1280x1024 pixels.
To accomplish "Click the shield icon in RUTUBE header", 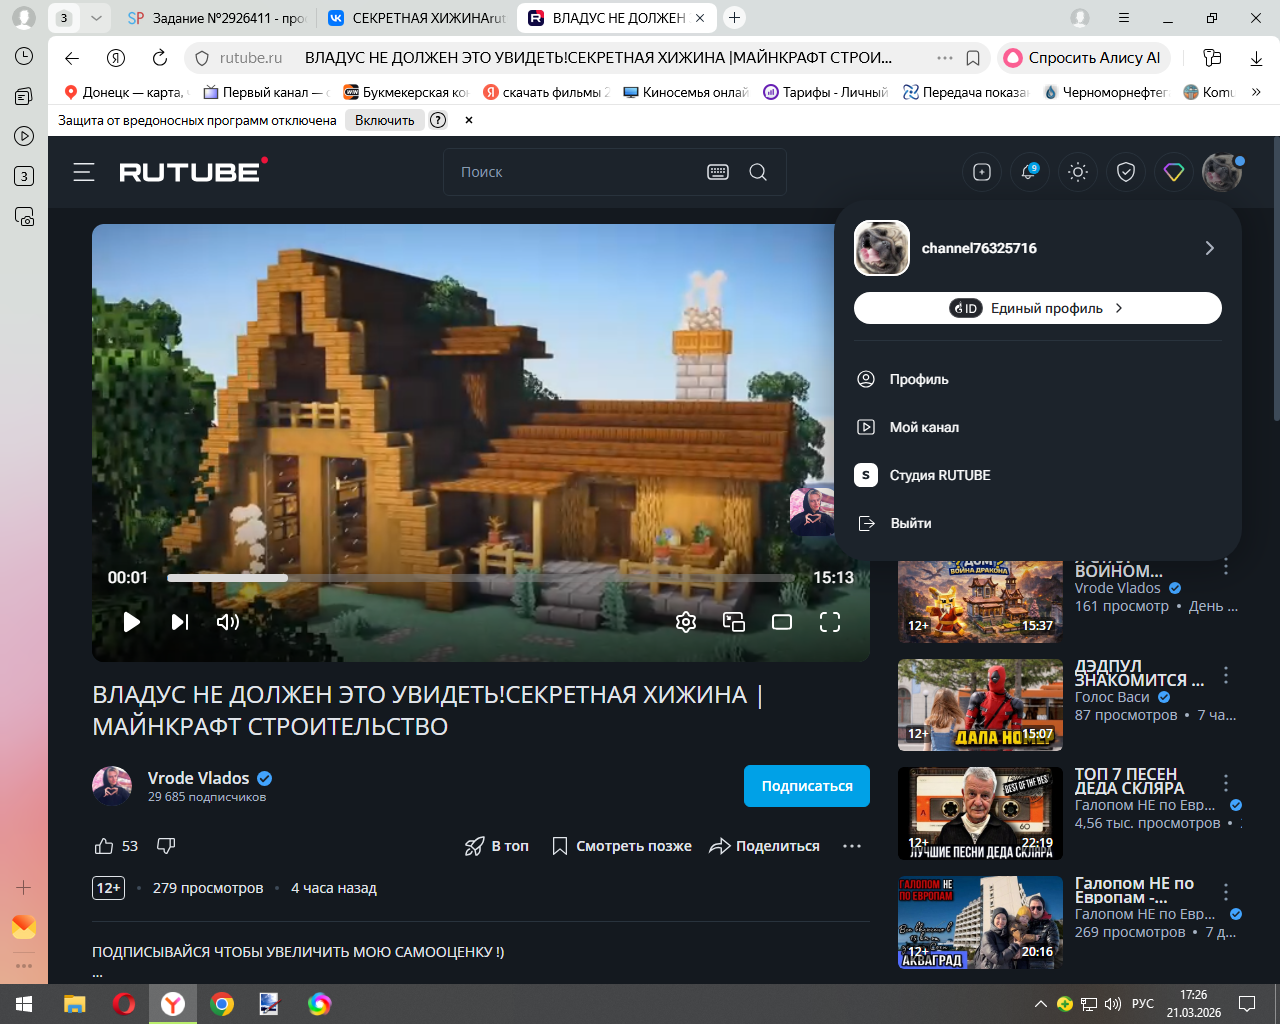I will 1126,172.
